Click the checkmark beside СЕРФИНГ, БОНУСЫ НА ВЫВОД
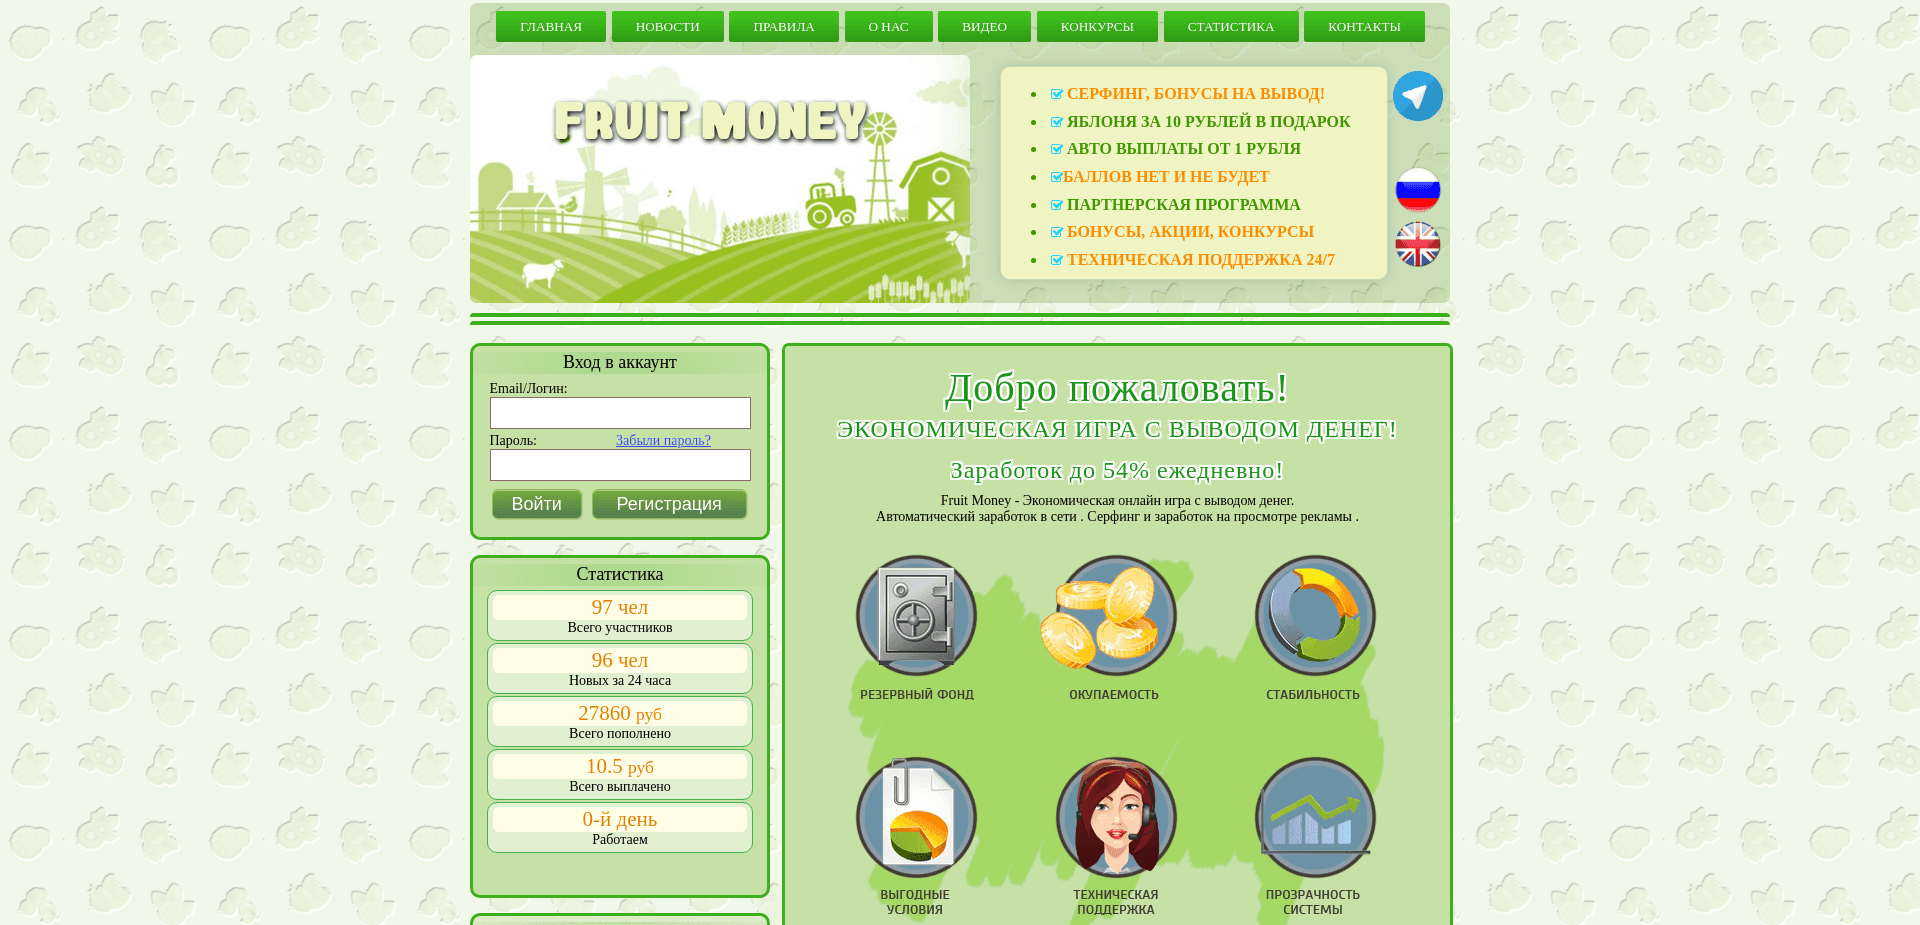Screen dimensions: 1920x925 tap(1057, 93)
